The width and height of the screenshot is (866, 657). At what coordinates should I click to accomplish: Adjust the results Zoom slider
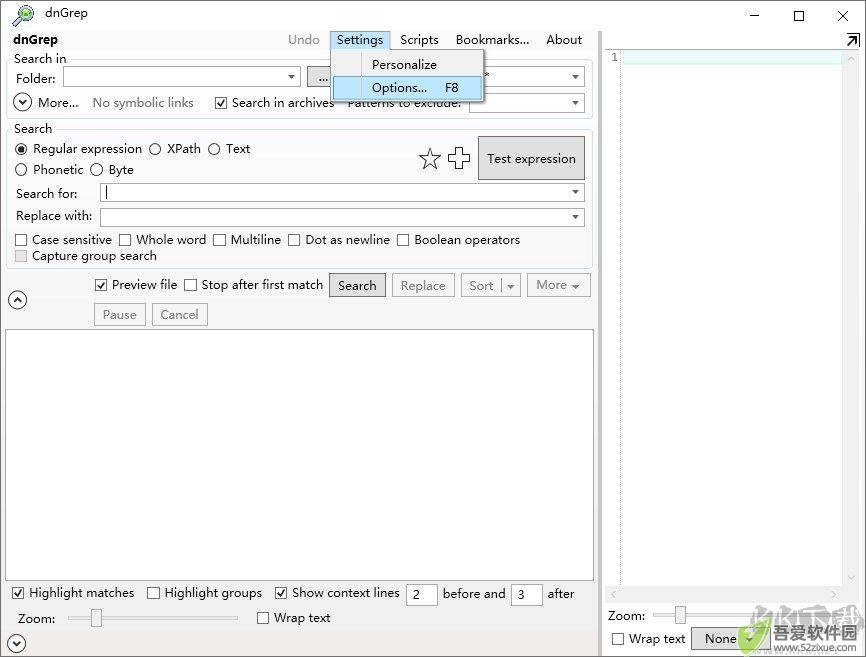97,618
